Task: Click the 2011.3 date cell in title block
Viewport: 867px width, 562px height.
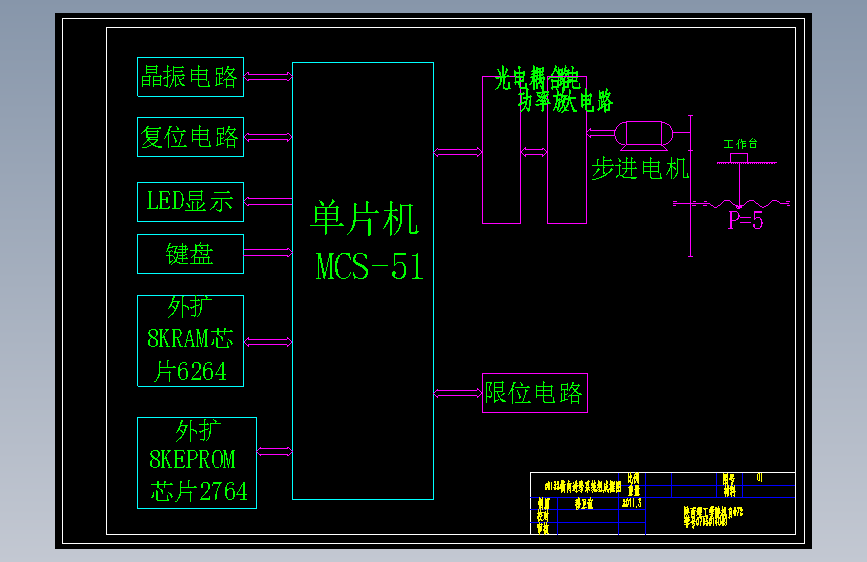Action: click(631, 503)
